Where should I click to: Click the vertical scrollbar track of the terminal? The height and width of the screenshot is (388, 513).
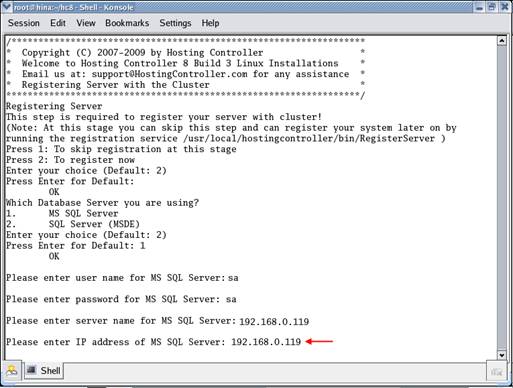click(502, 198)
